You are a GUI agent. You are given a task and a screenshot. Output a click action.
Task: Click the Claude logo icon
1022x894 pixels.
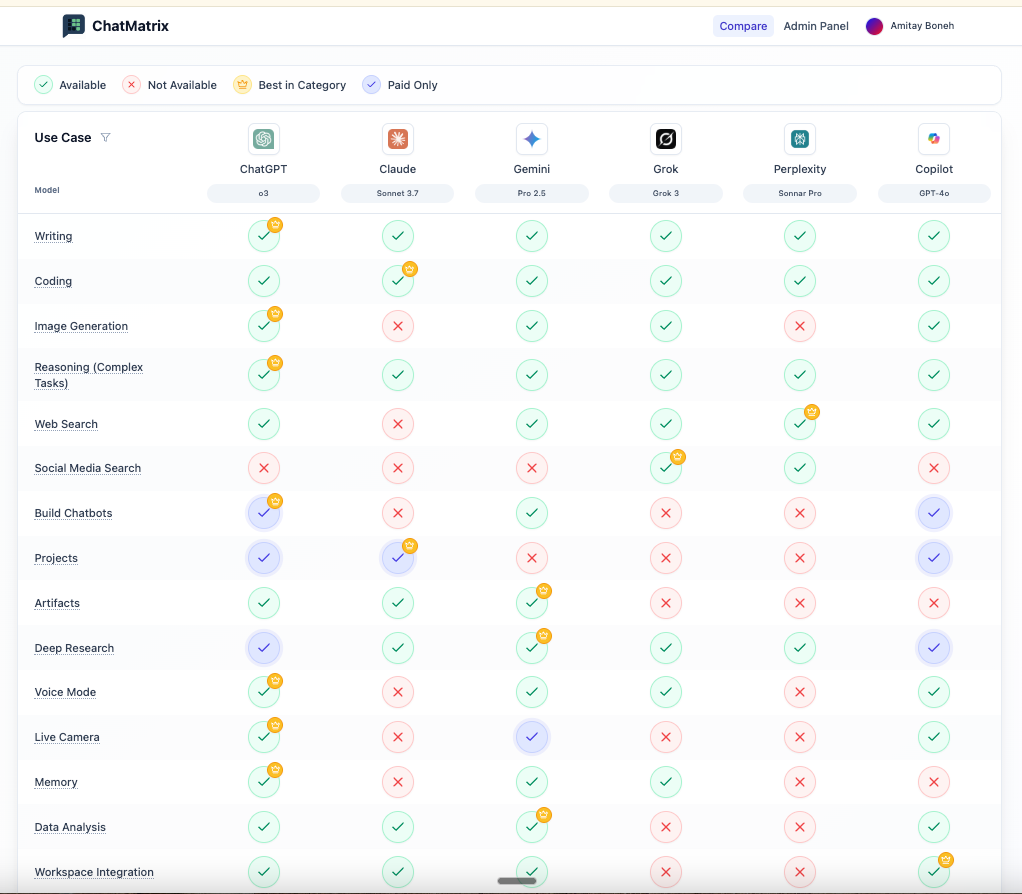tap(398, 139)
